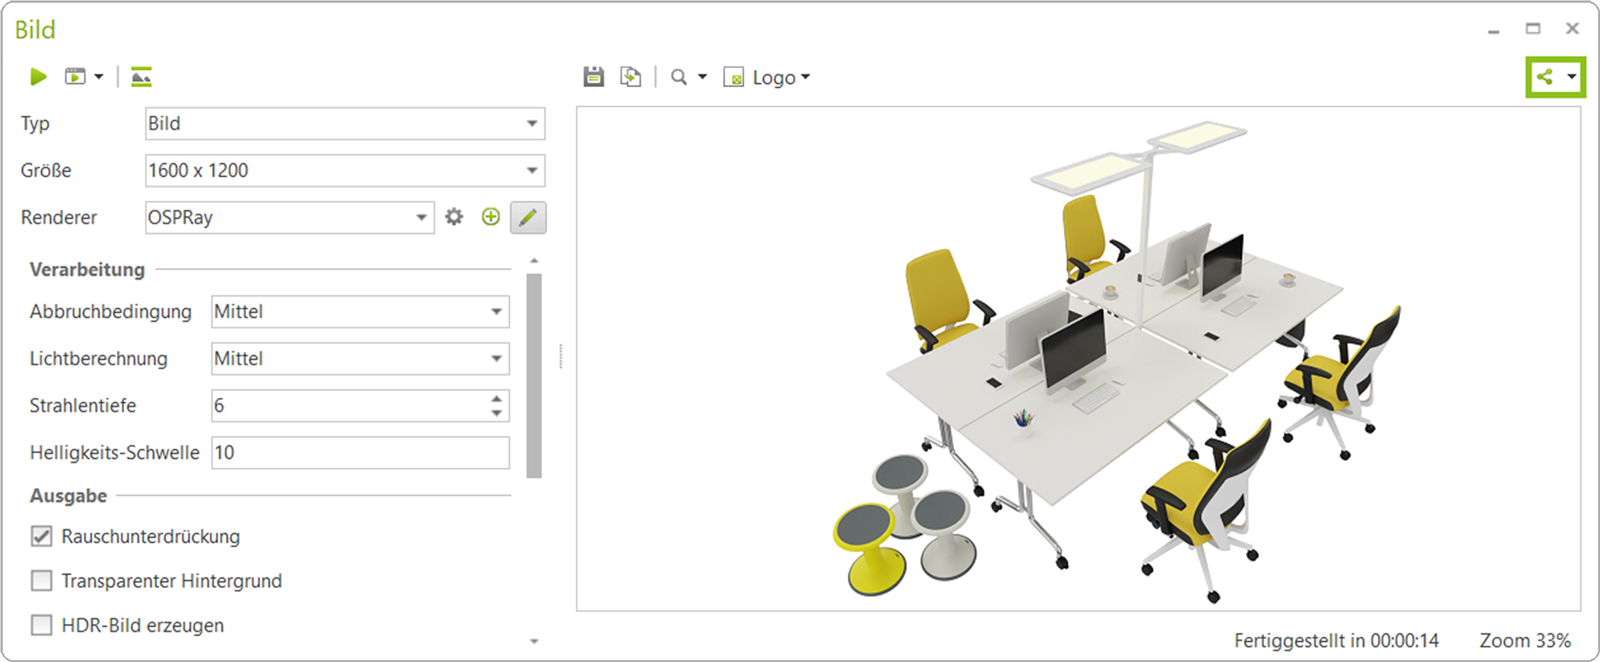Start rendering with the green play icon

tap(38, 77)
